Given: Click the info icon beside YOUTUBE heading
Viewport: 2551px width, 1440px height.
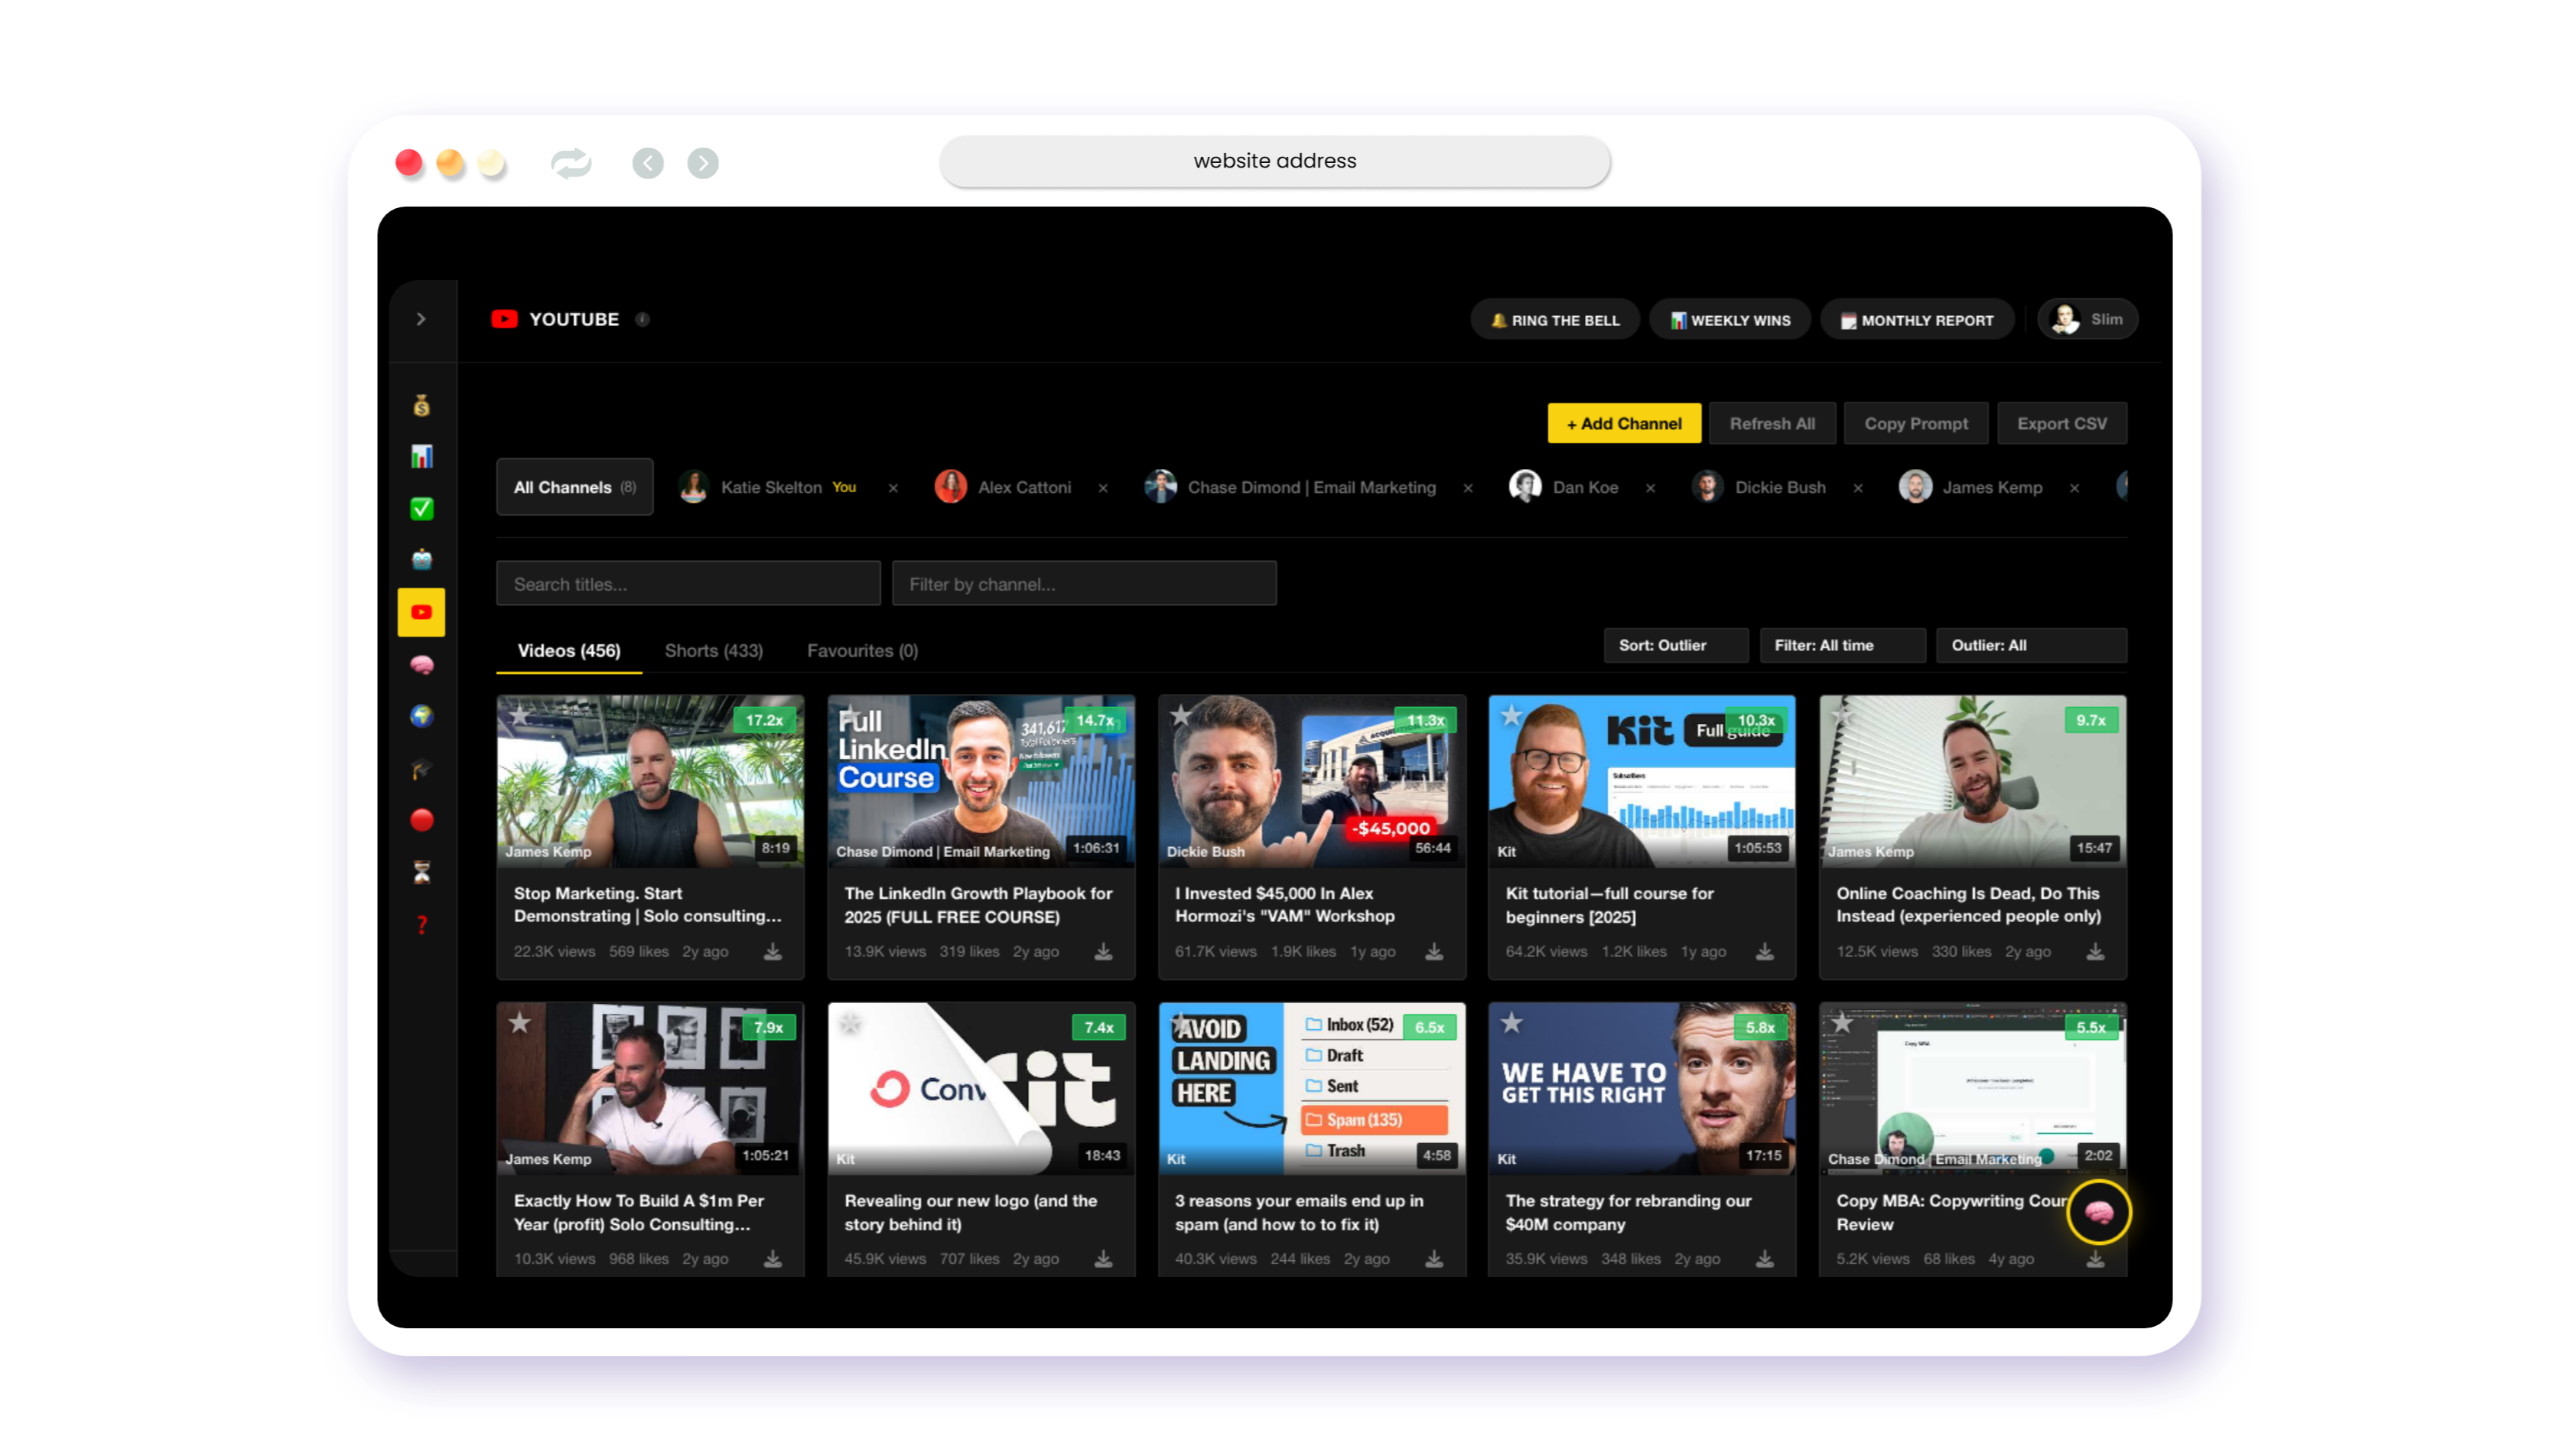Looking at the screenshot, I should 642,319.
